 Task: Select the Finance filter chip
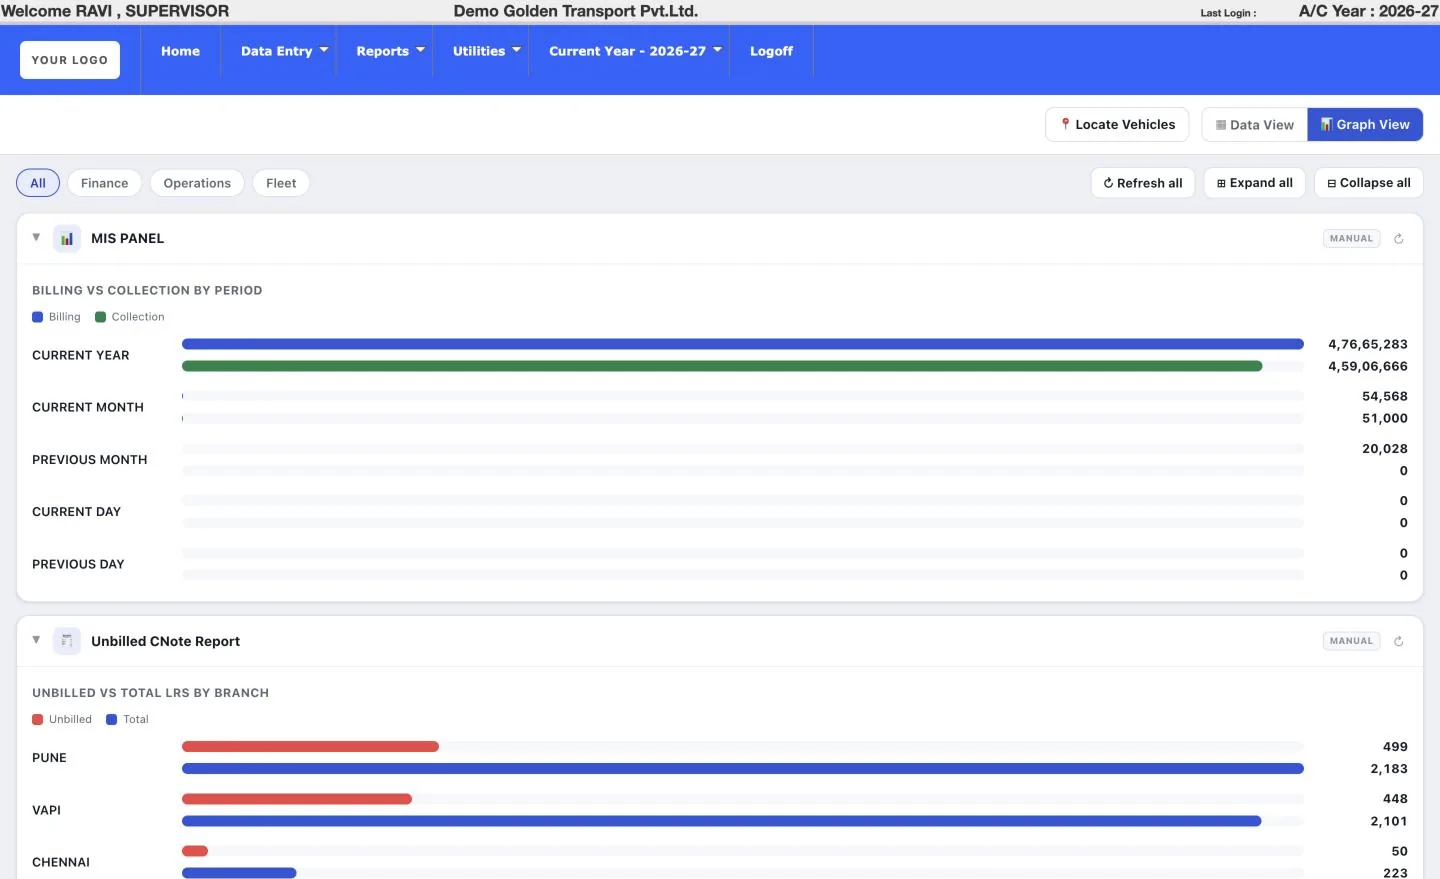click(x=105, y=183)
